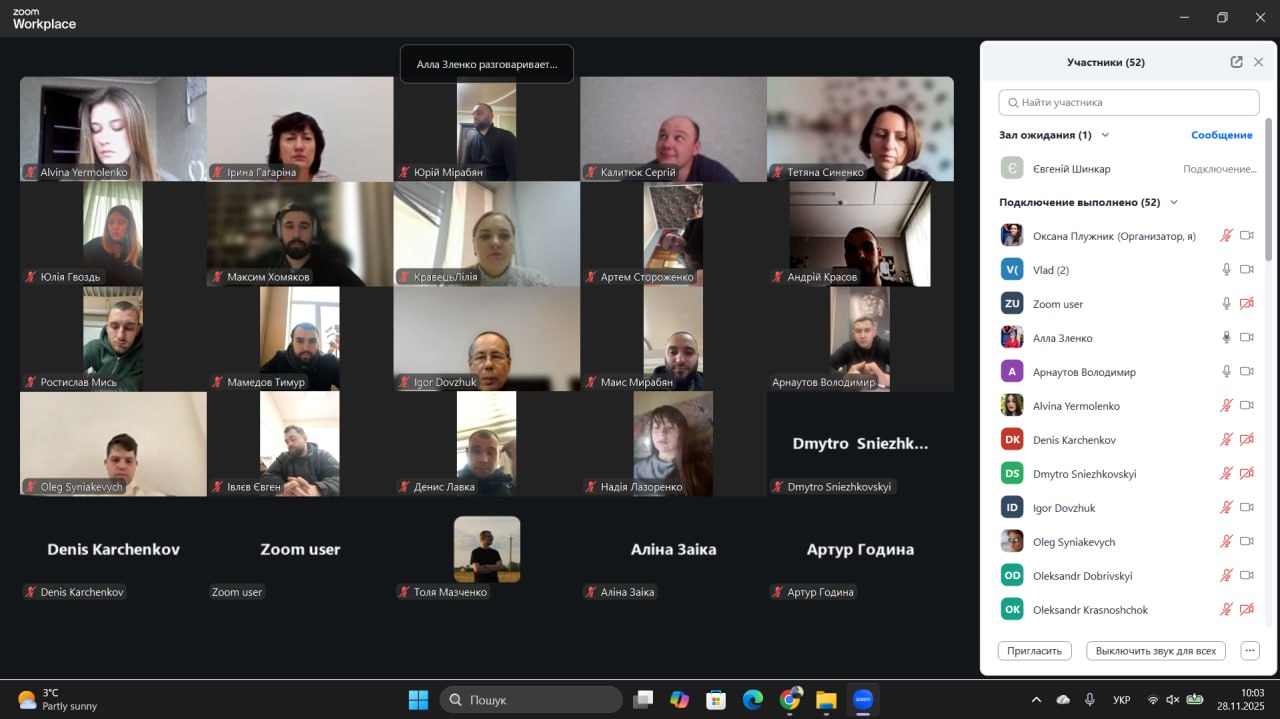Click disabled camera icon for Zoom user
The height and width of the screenshot is (719, 1280).
coord(1246,304)
